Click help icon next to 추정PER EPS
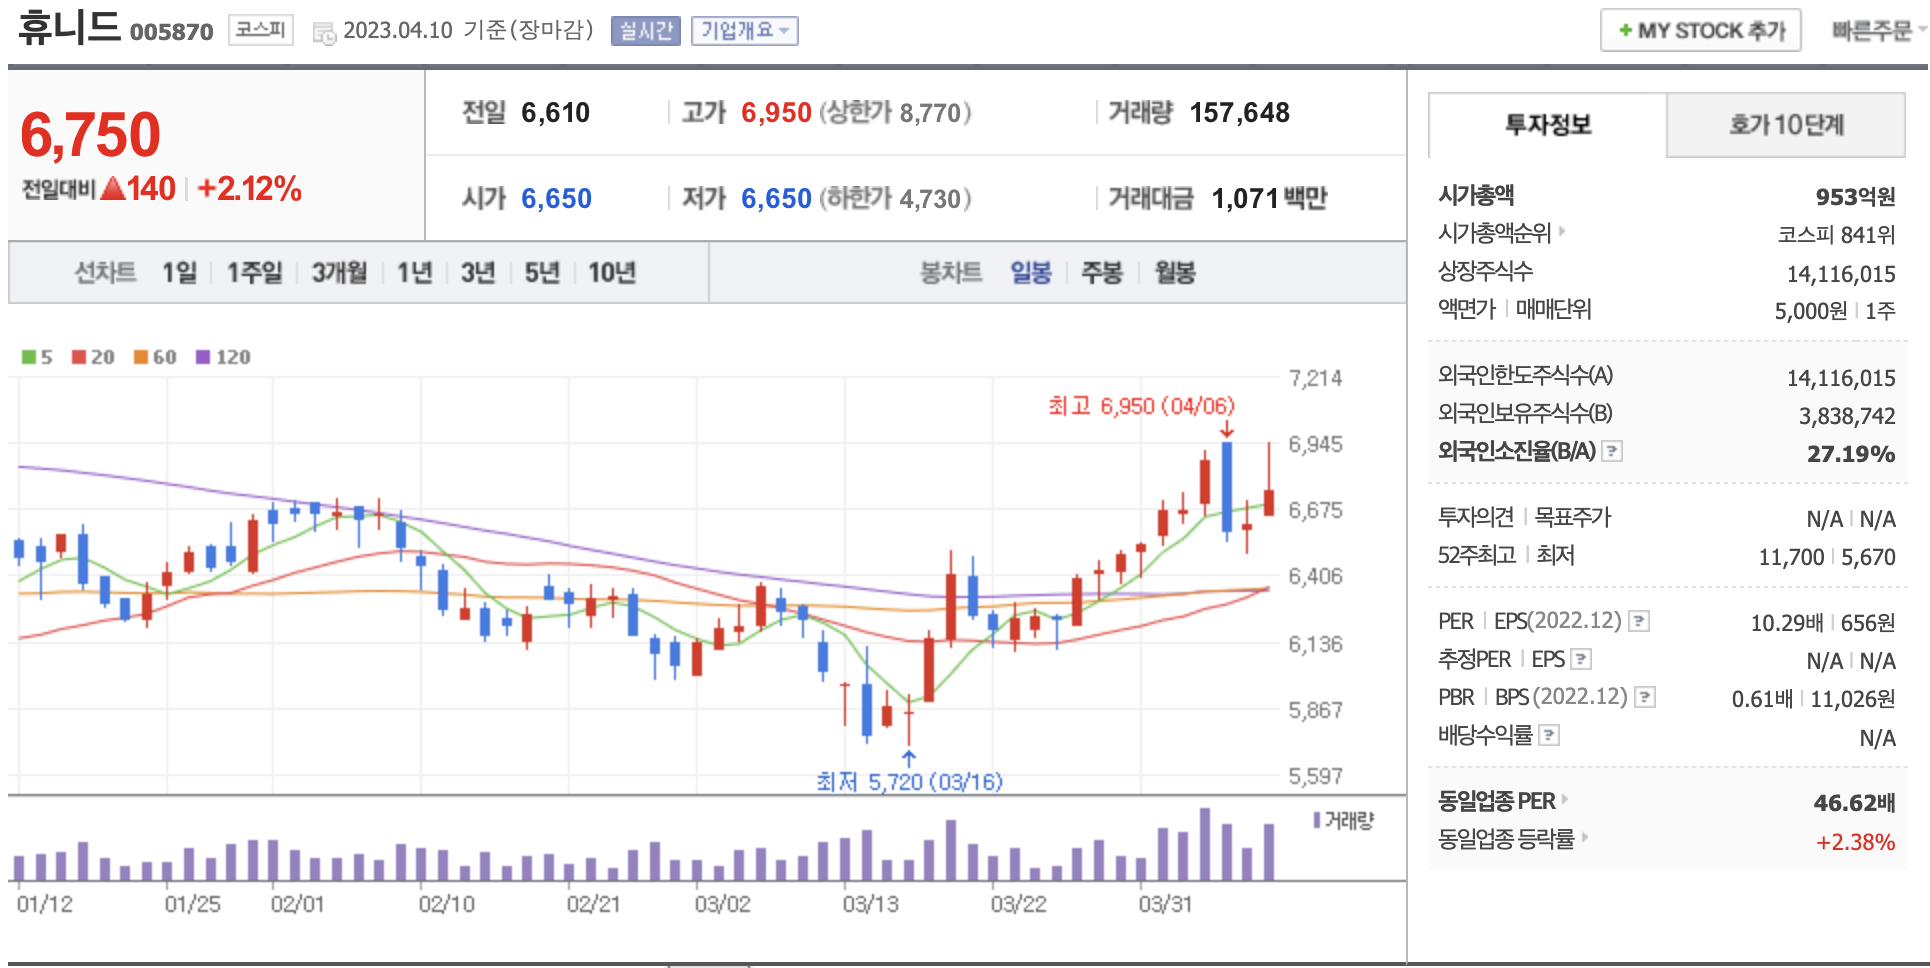The width and height of the screenshot is (1930, 968). (x=1581, y=660)
